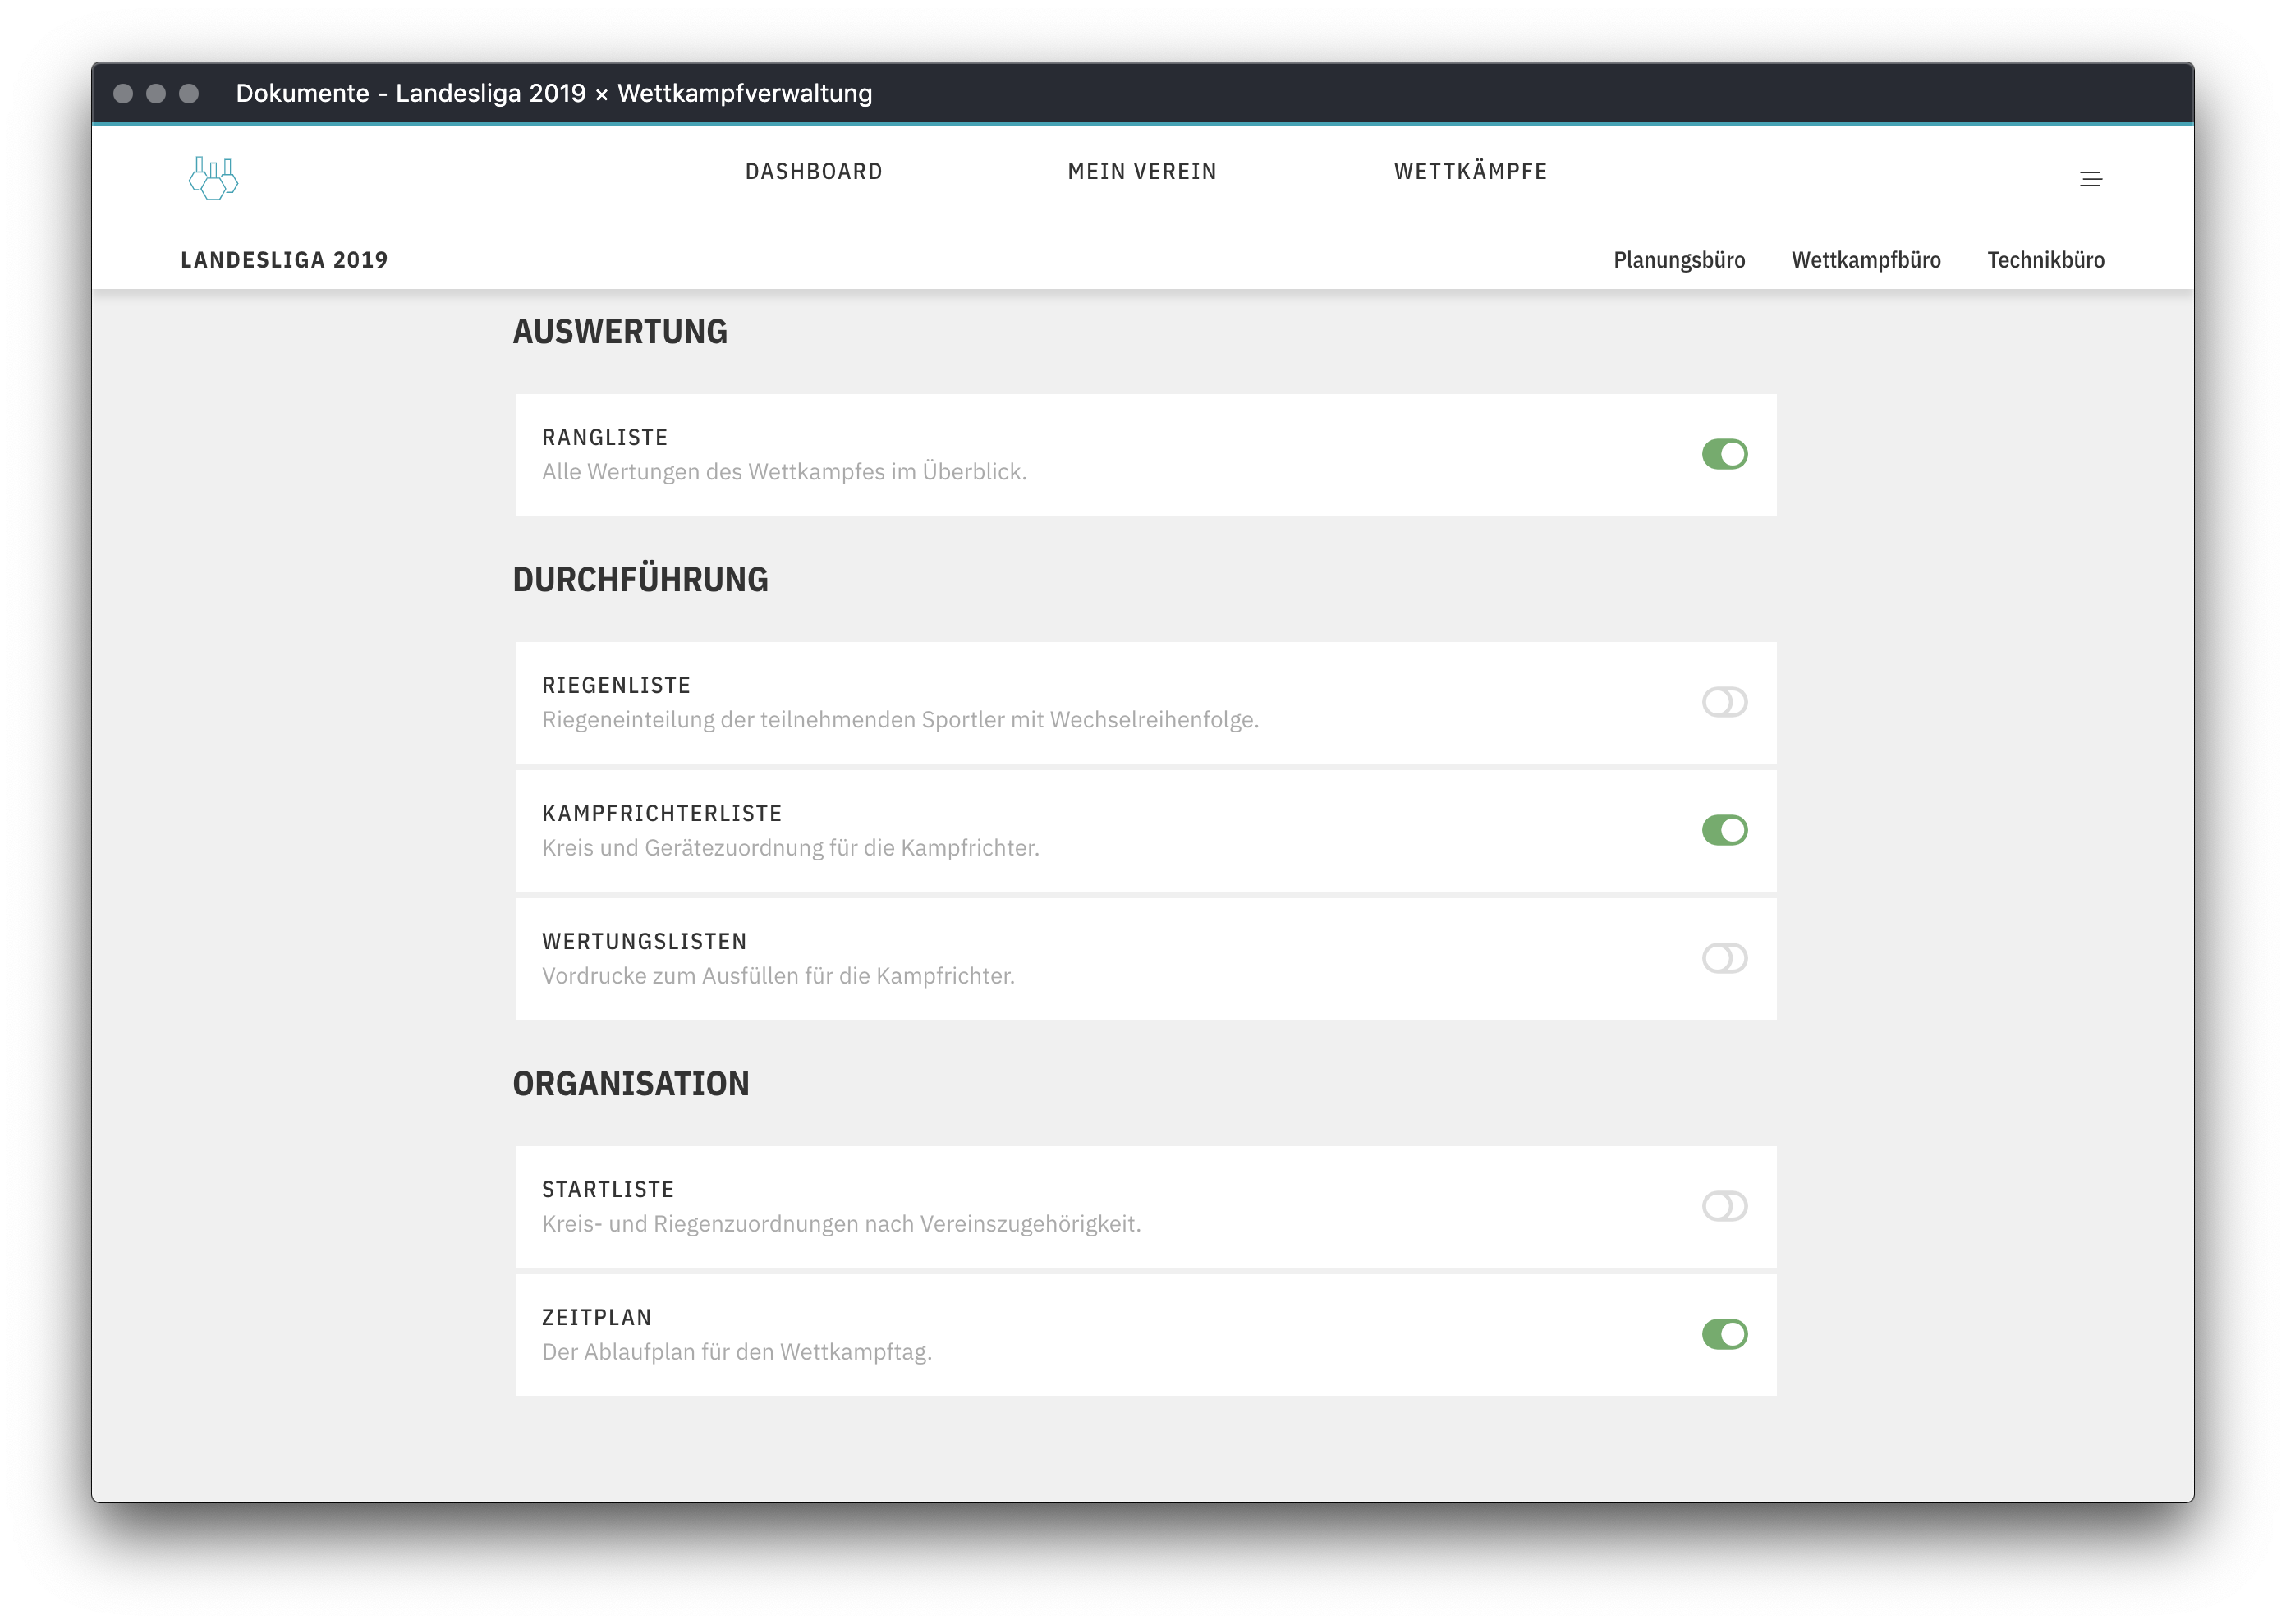Open the Technikbüro tab
The width and height of the screenshot is (2286, 1624).
point(2045,260)
